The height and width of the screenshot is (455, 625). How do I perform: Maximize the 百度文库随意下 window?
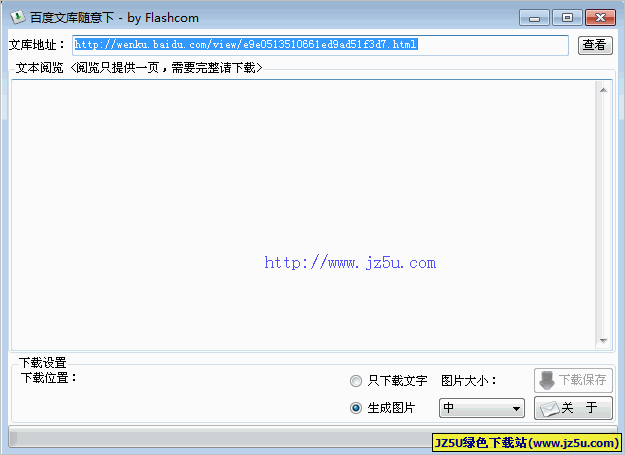pyautogui.click(x=567, y=18)
